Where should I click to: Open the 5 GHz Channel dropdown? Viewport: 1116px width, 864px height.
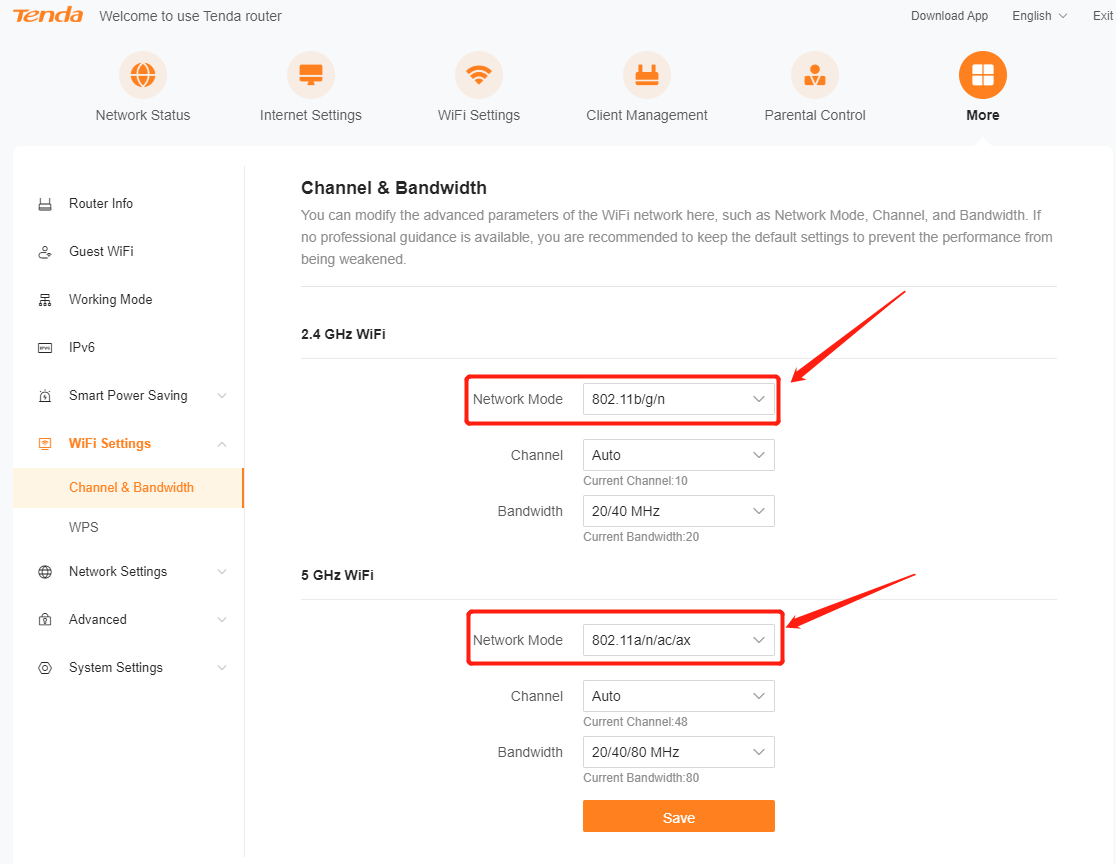point(678,696)
